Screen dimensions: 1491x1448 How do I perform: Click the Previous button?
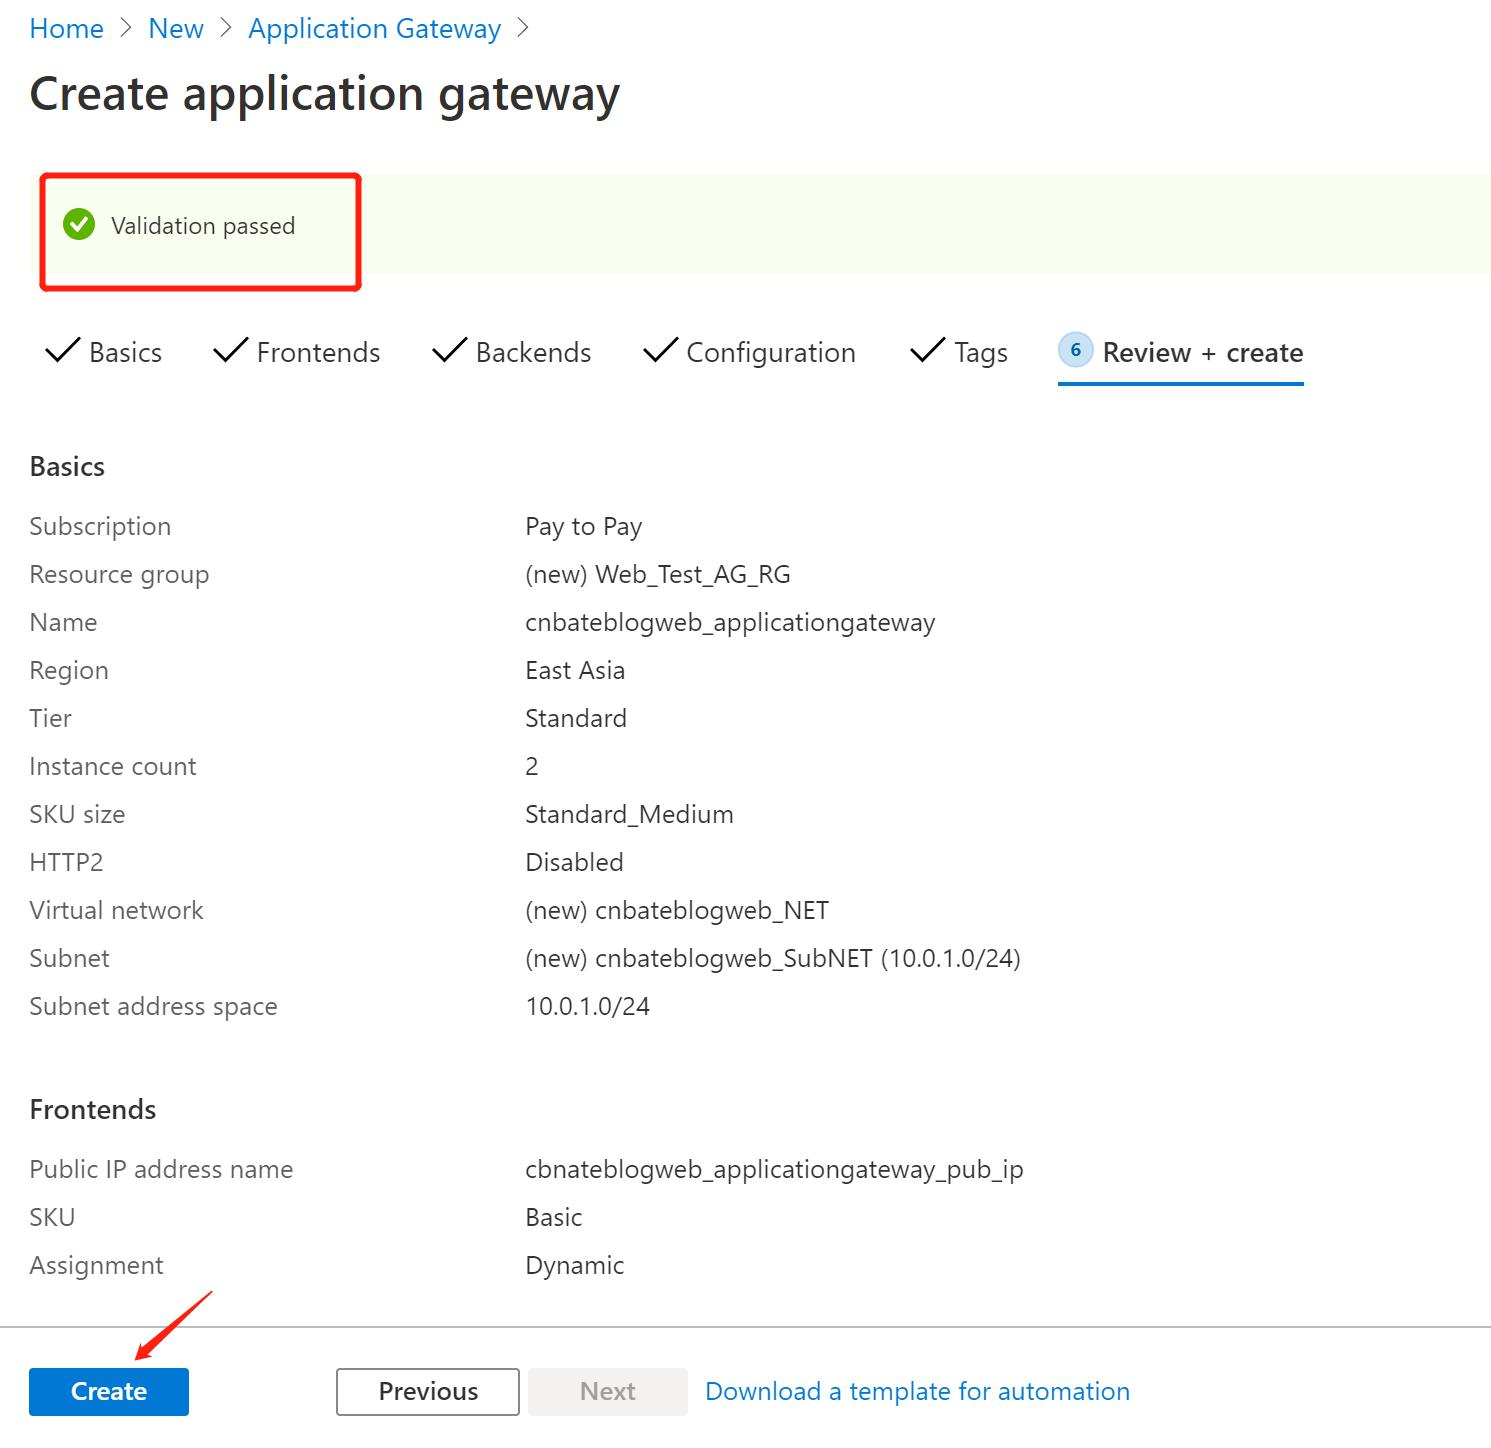(x=427, y=1391)
